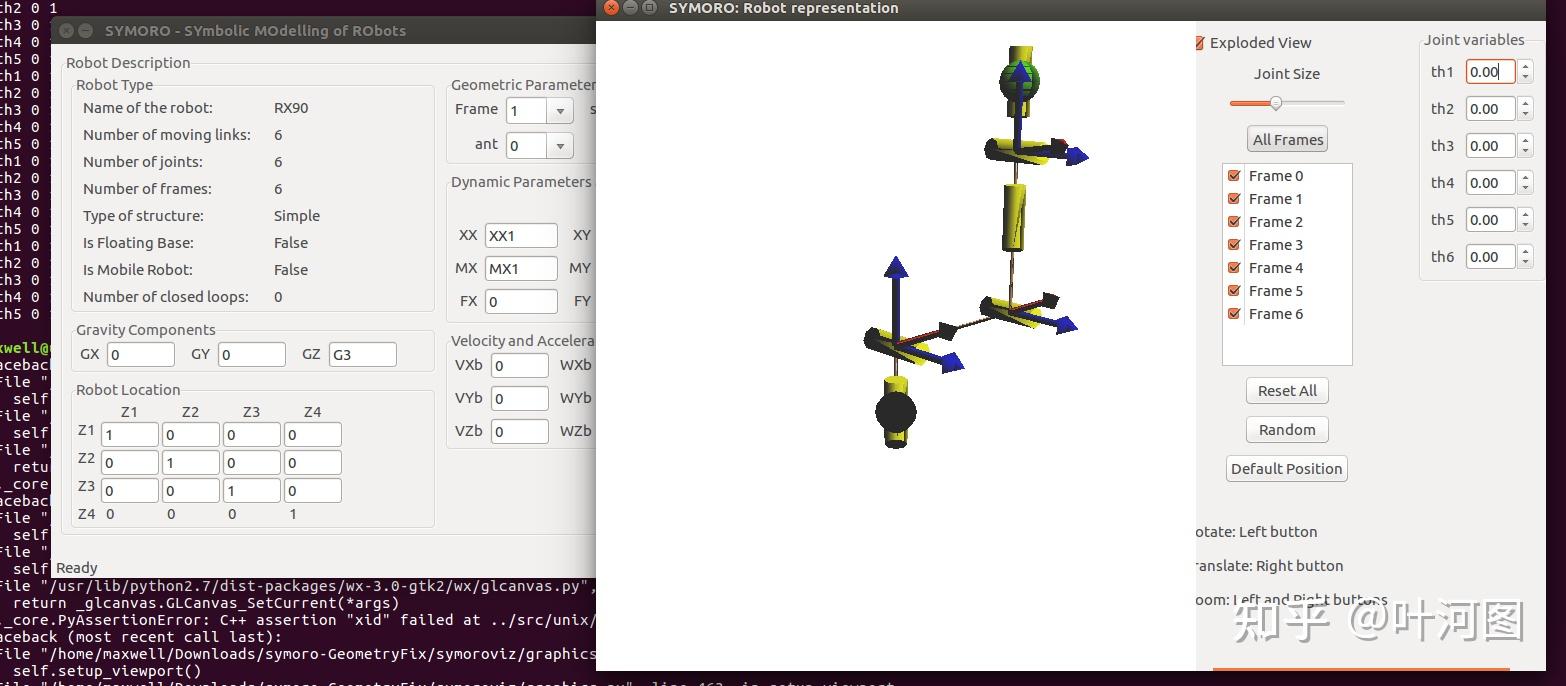1566x686 pixels.
Task: Toggle visibility of Frame 6
Action: pos(1233,313)
